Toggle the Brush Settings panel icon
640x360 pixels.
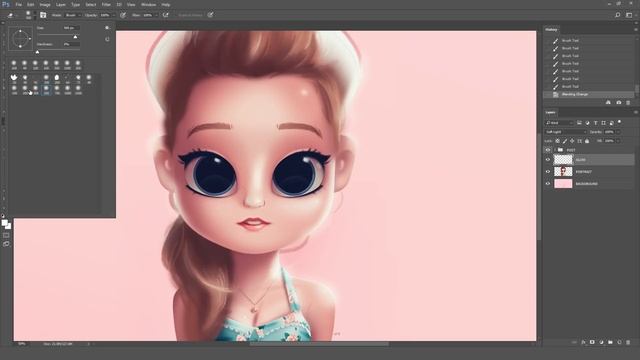click(43, 15)
